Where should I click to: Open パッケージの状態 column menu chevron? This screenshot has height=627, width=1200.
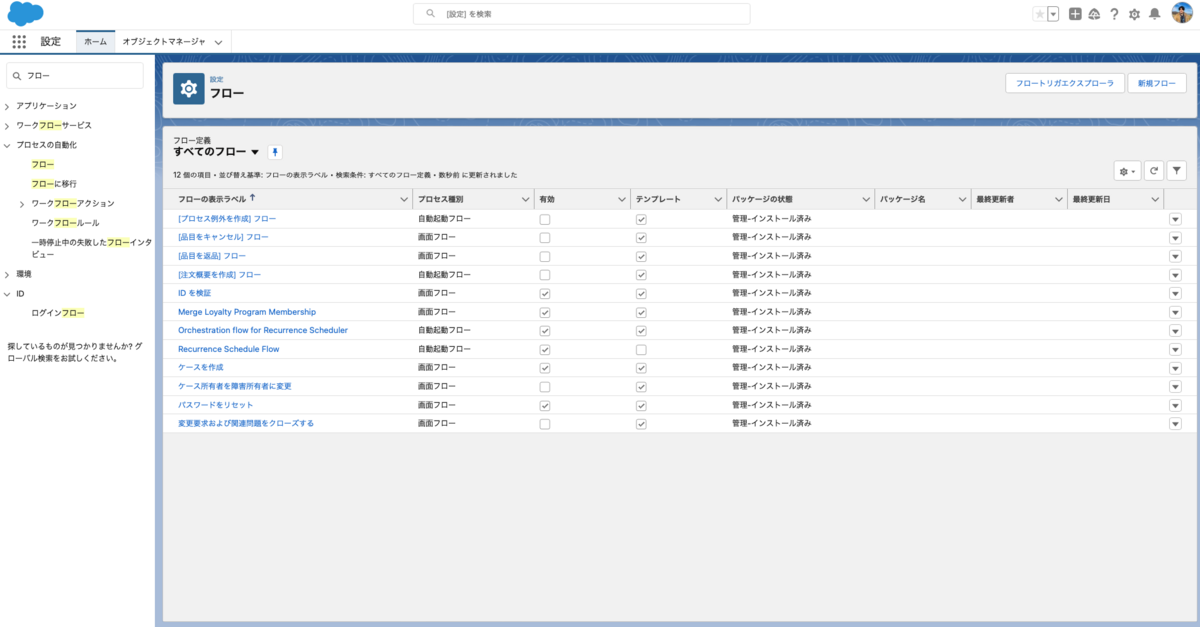(x=865, y=199)
